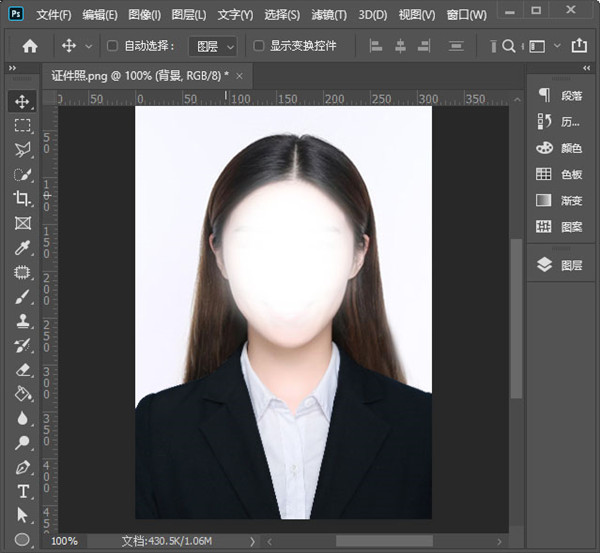Open the 图层 (Layers) panel
This screenshot has width=600, height=553.
560,265
